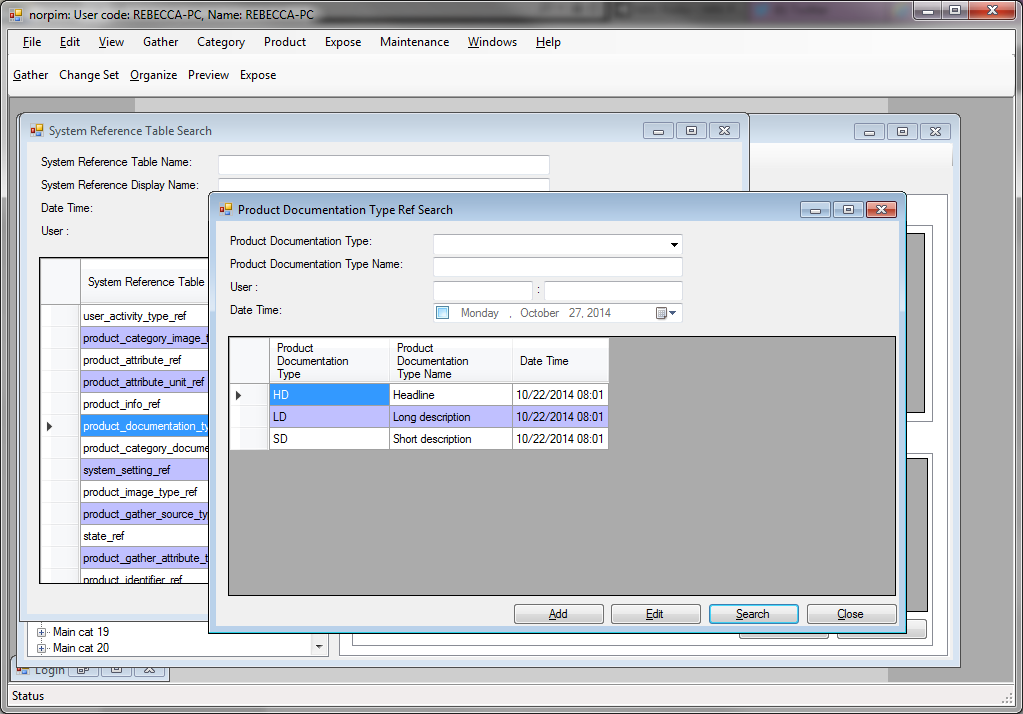
Task: Select user_activity_type_ref row
Action: point(144,316)
